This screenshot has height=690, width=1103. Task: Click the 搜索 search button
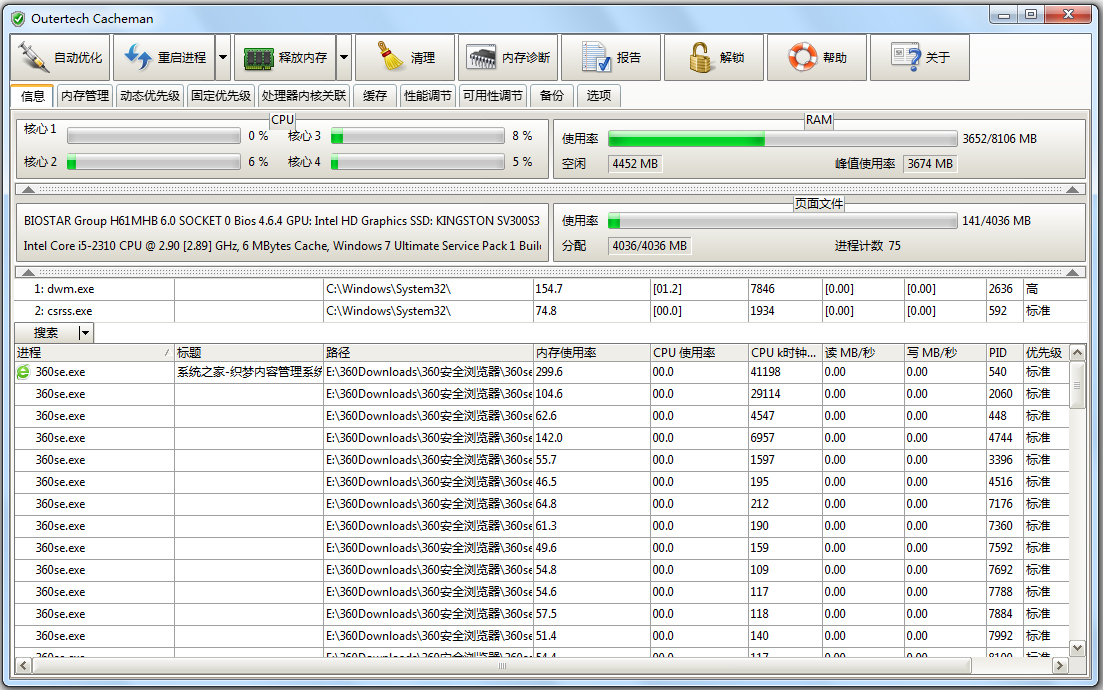(x=46, y=333)
